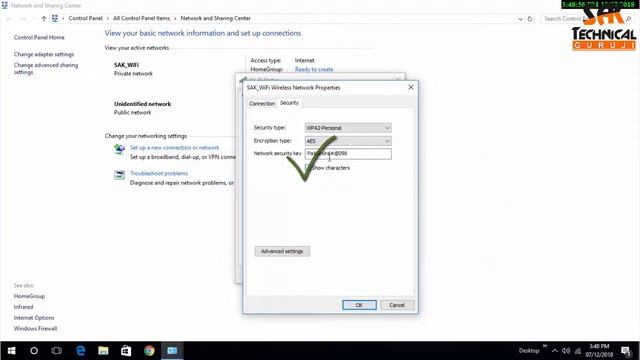The height and width of the screenshot is (360, 640).
Task: Click Set up a new connection or network
Action: click(x=174, y=147)
